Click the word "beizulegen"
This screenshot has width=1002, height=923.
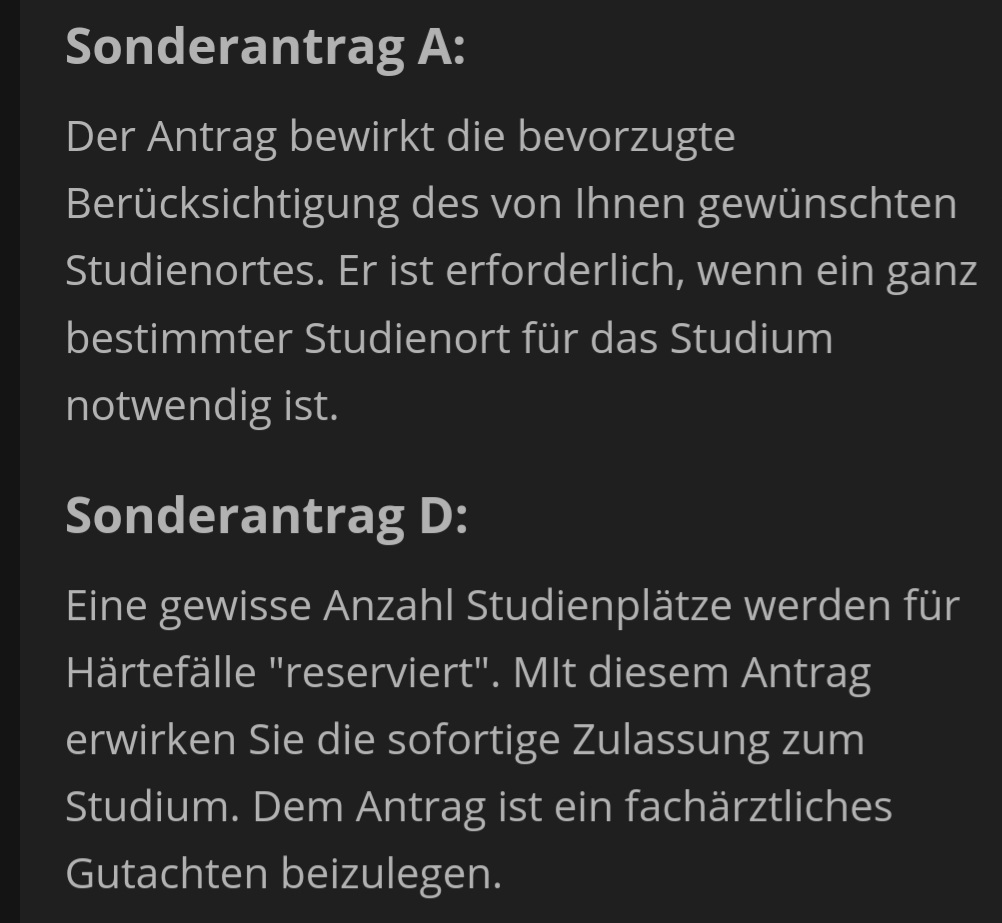[x=390, y=874]
